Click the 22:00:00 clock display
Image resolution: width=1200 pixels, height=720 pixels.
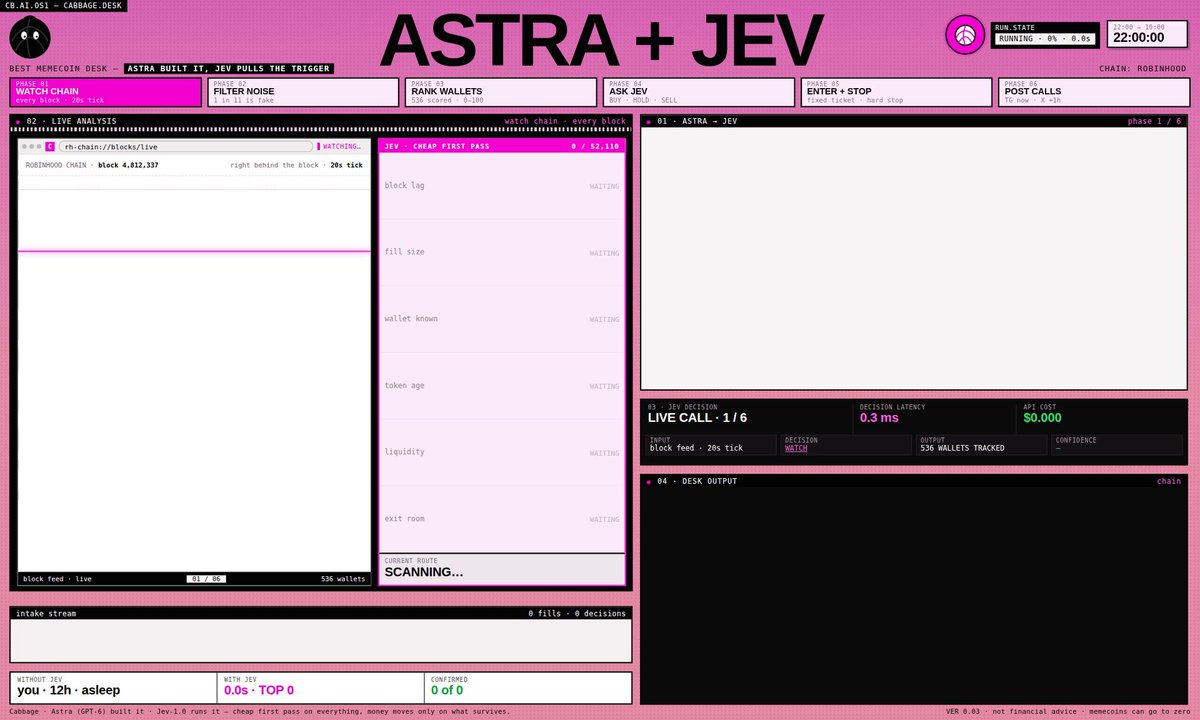pyautogui.click(x=1138, y=38)
